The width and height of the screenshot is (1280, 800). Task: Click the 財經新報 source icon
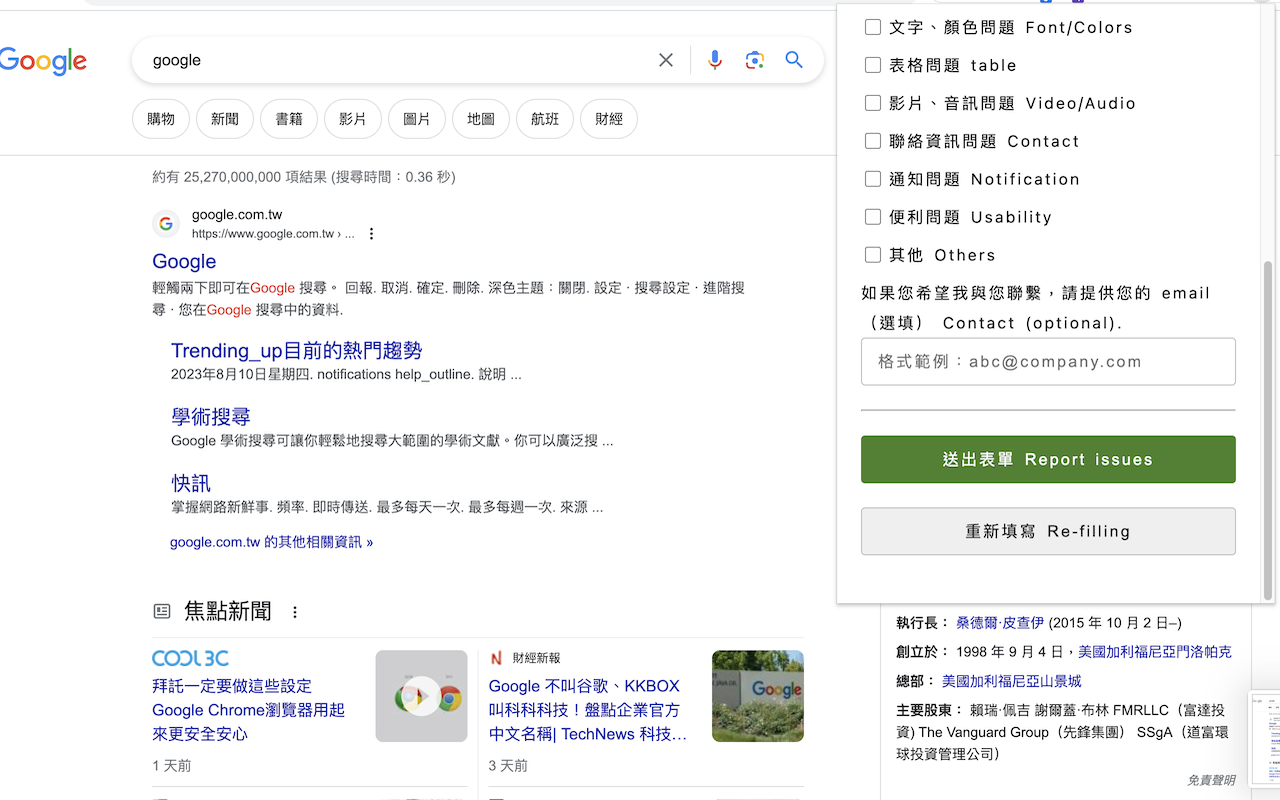pyautogui.click(x=496, y=658)
